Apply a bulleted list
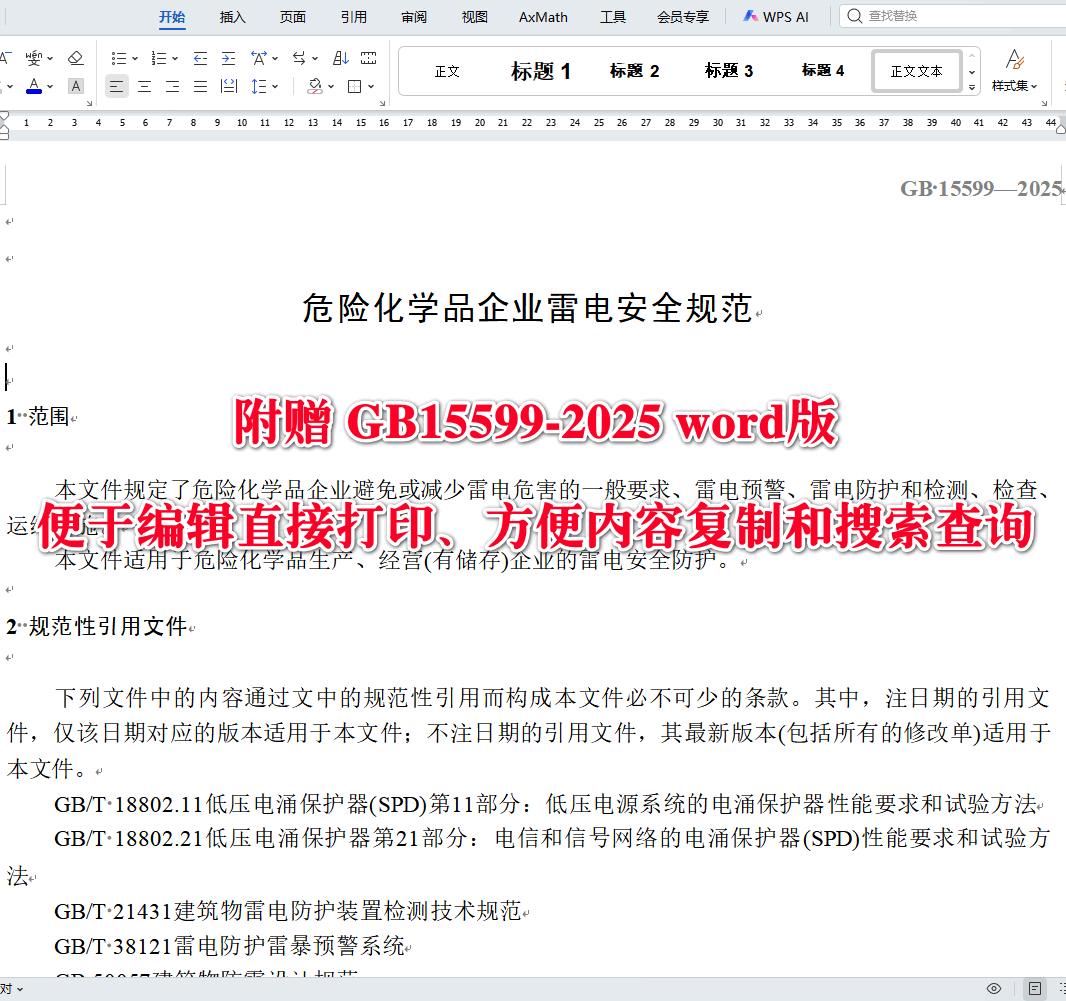 coord(120,57)
